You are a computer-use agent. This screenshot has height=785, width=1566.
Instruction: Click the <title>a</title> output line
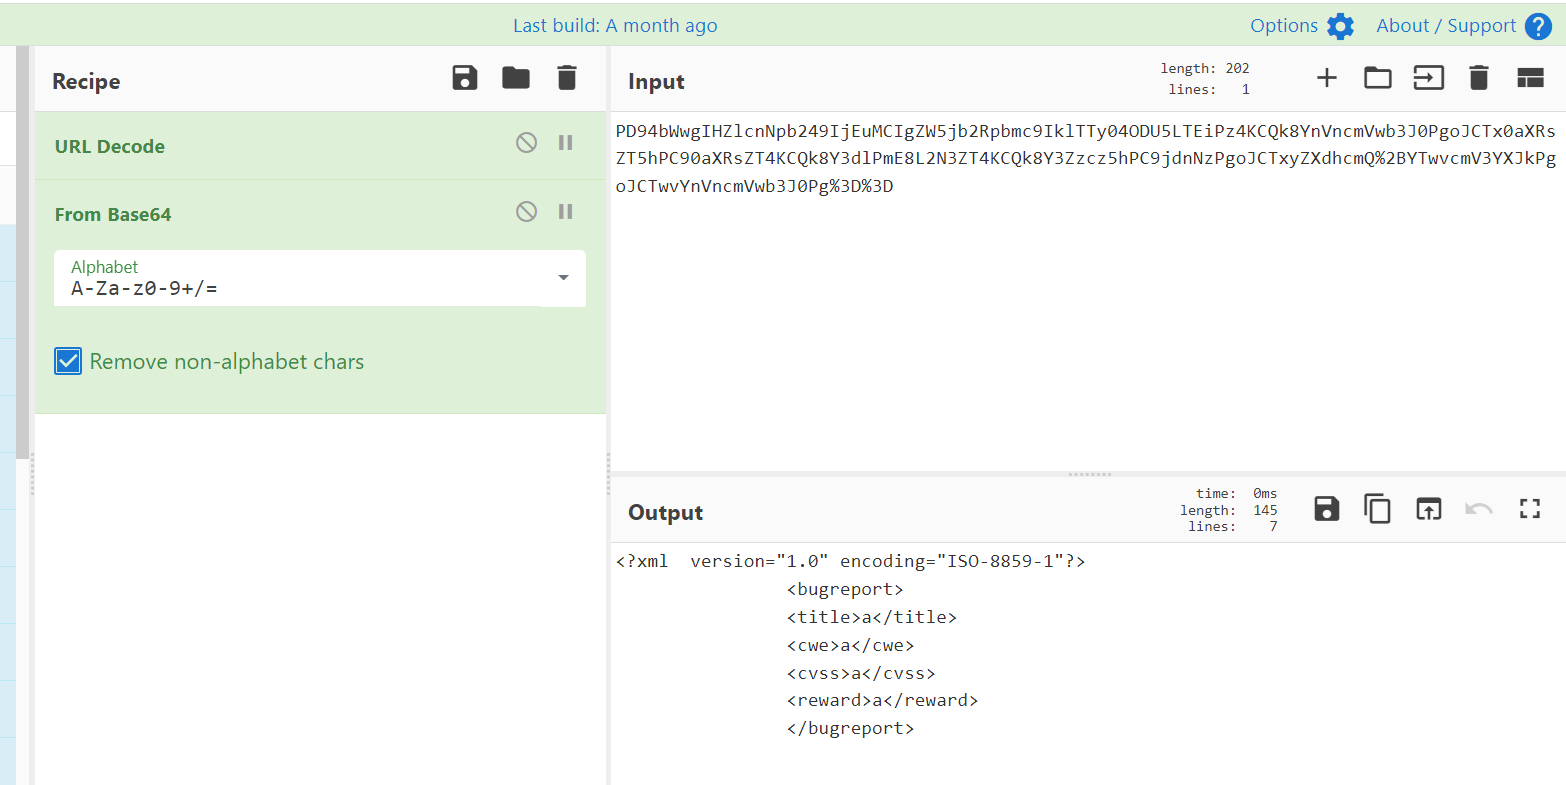[871, 618]
